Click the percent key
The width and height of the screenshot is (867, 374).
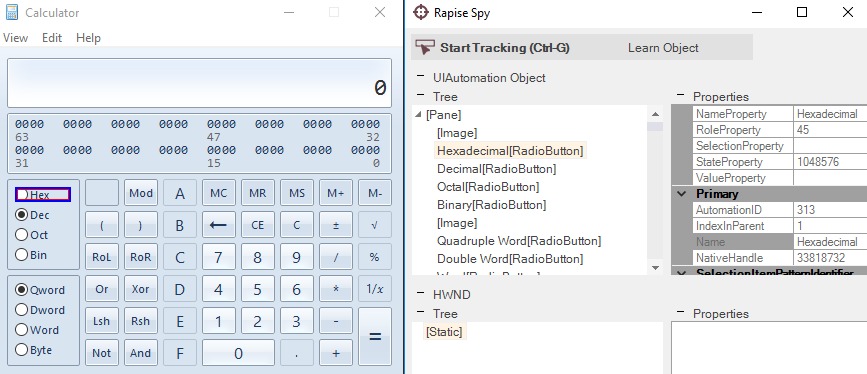pos(374,257)
